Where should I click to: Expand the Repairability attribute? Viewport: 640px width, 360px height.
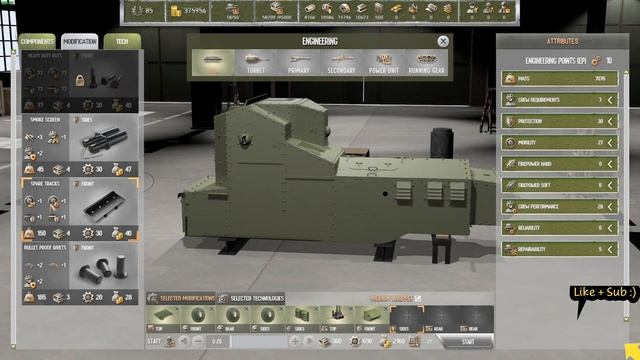coord(610,249)
